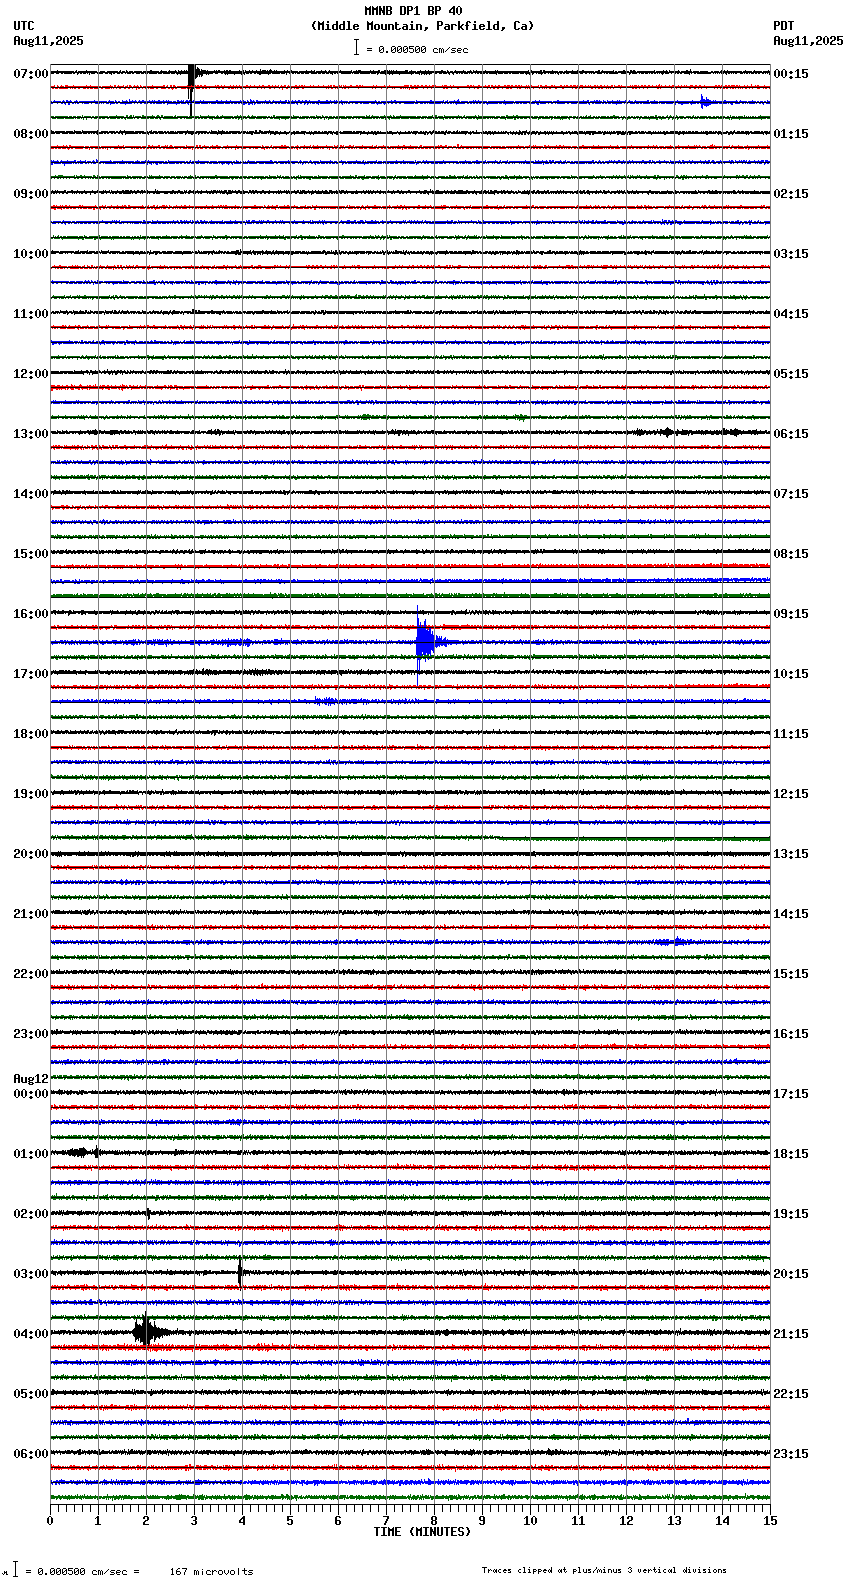The width and height of the screenshot is (850, 1584).
Task: Click the '07:00' UTC time label
Action: point(31,74)
